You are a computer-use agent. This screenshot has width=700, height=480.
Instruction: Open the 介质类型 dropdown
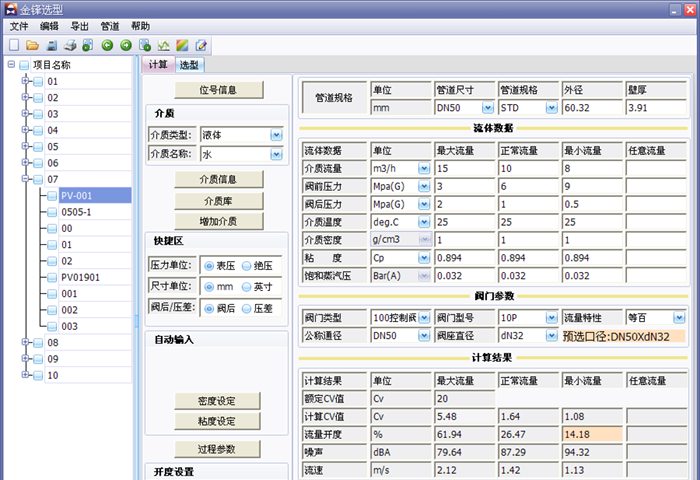275,135
